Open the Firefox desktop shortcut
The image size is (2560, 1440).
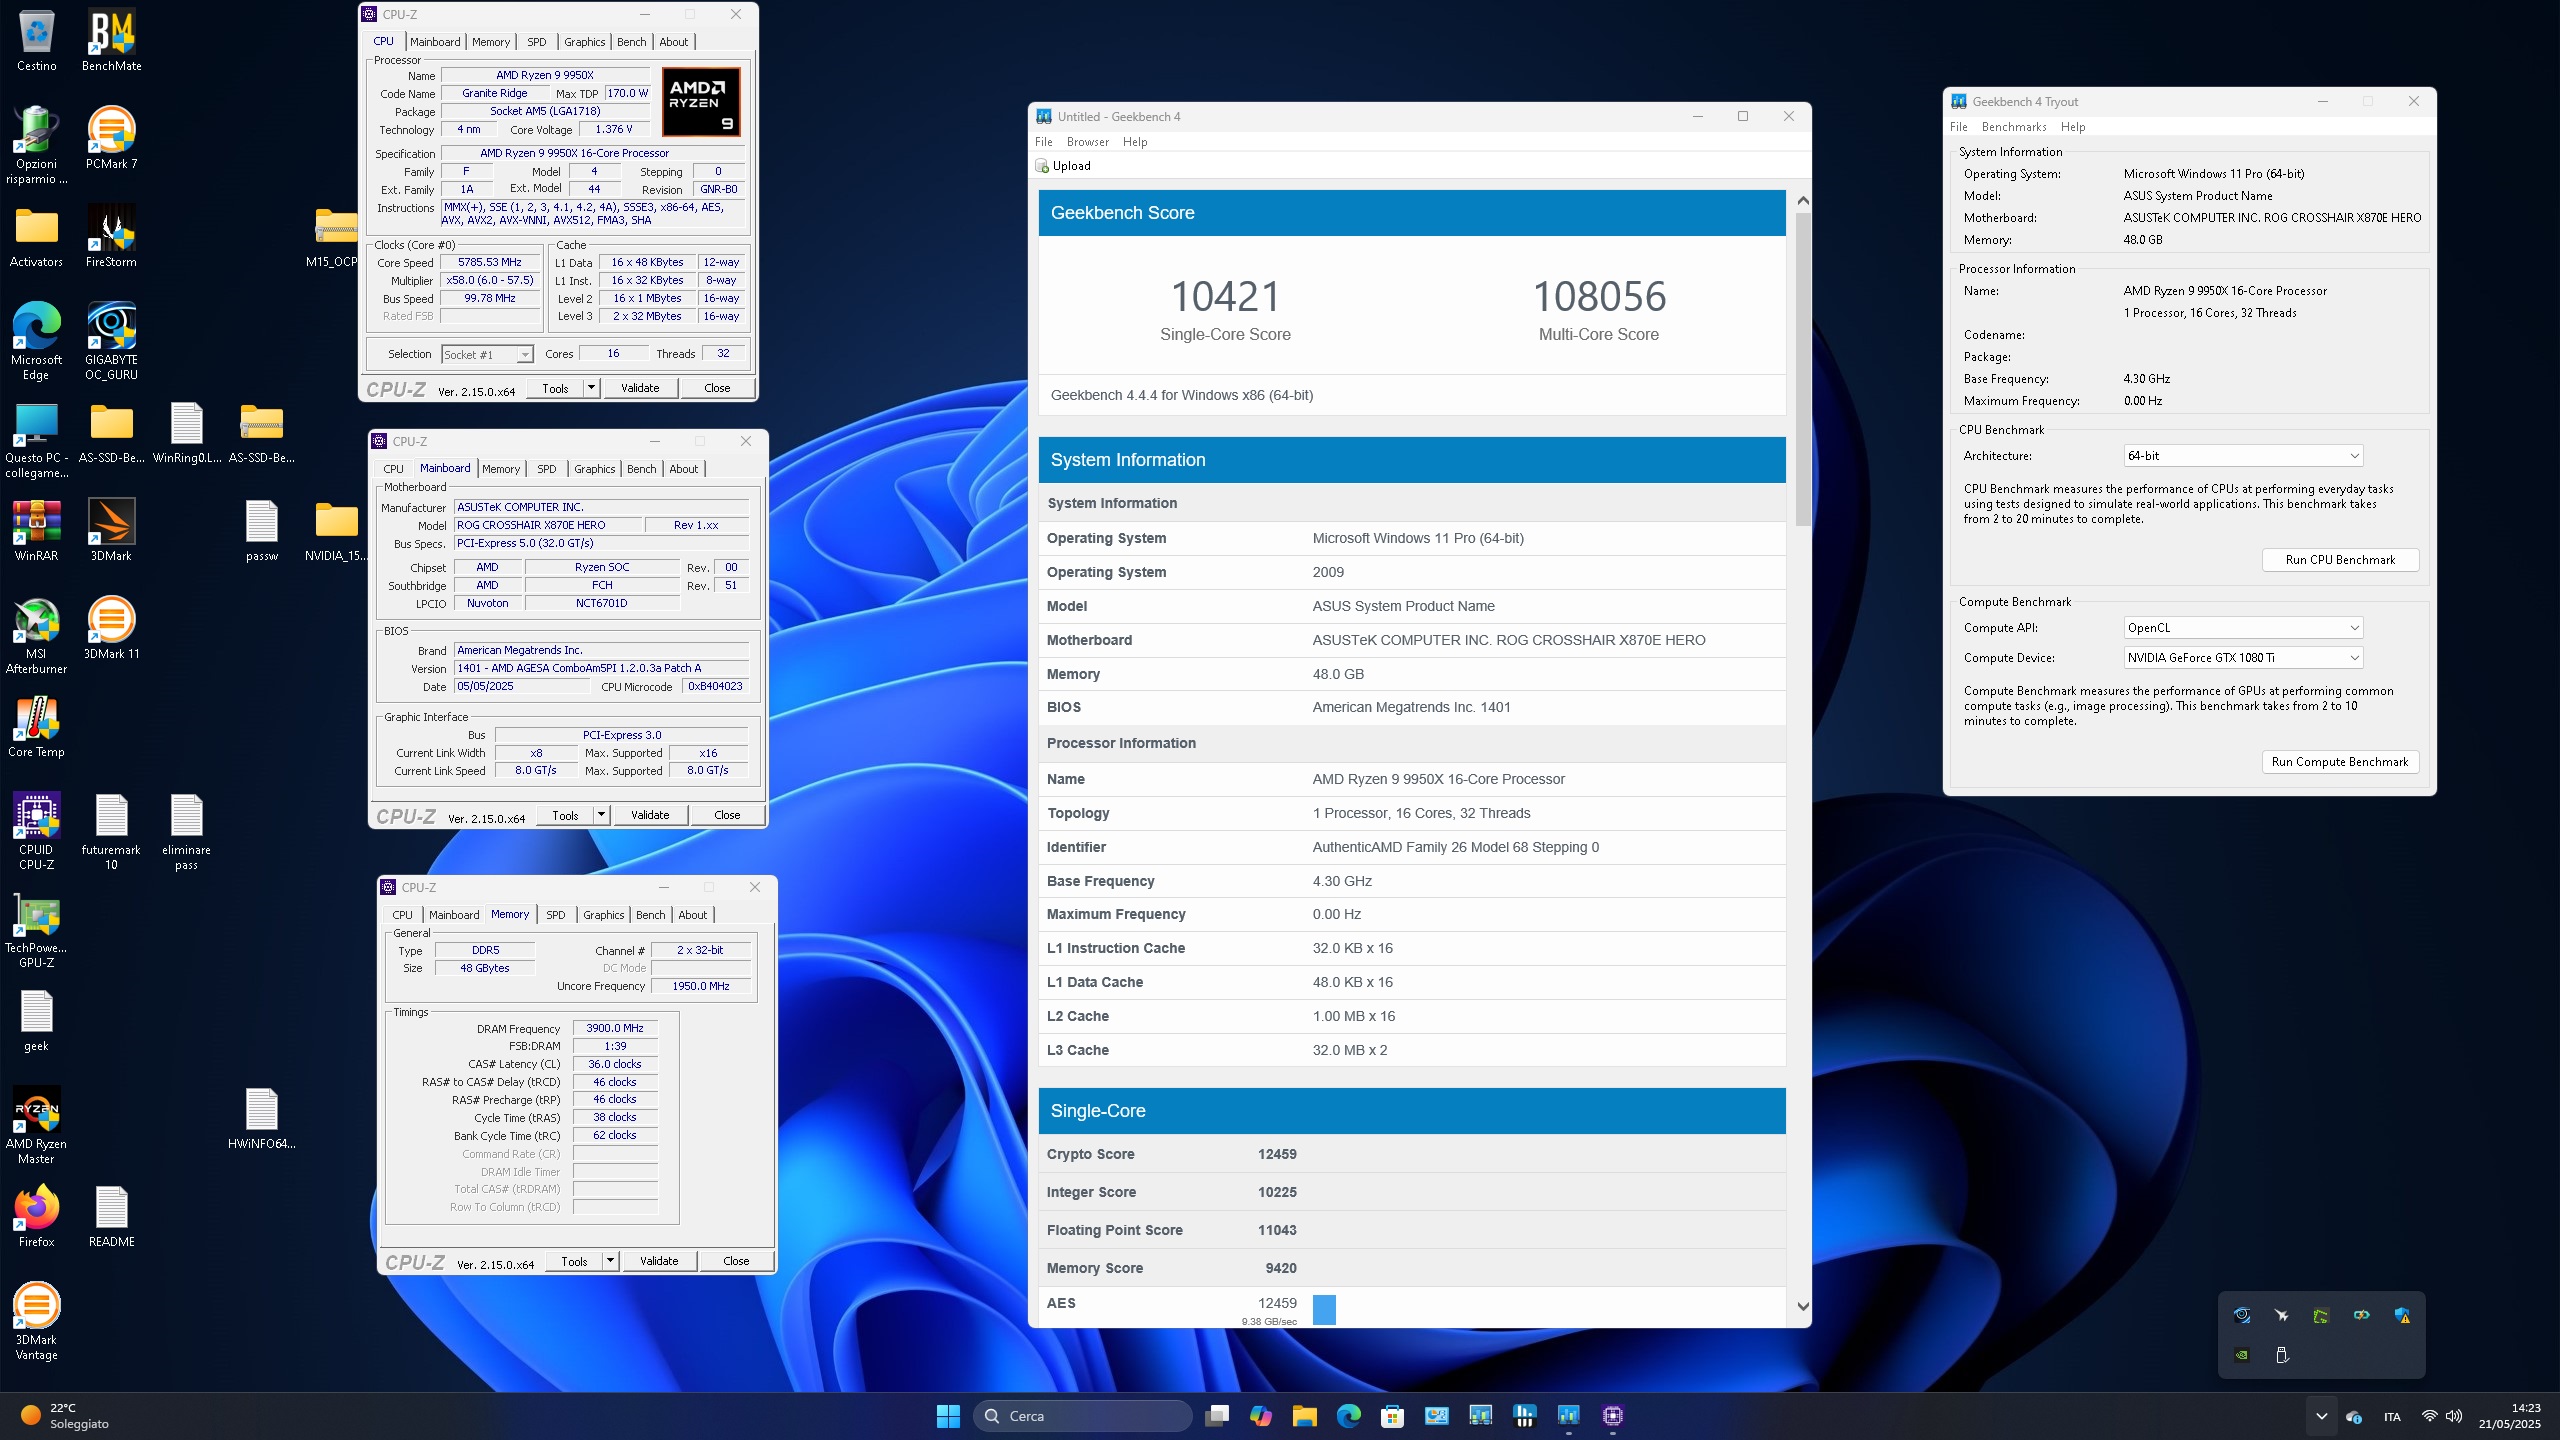point(36,1217)
